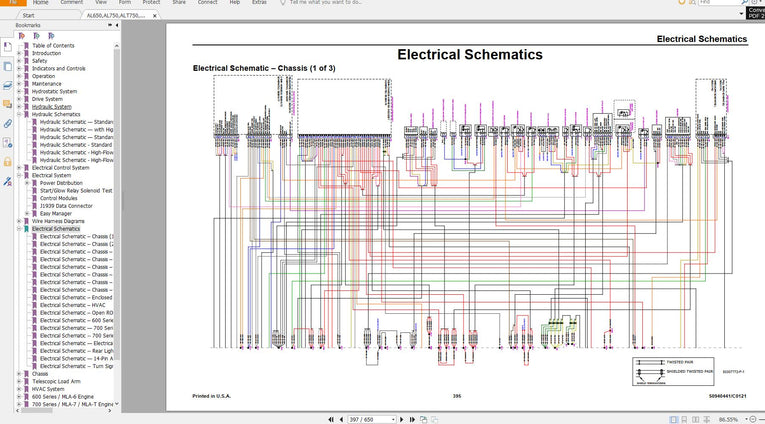Switch to the Start document tab
This screenshot has height=424, width=765.
[x=27, y=16]
